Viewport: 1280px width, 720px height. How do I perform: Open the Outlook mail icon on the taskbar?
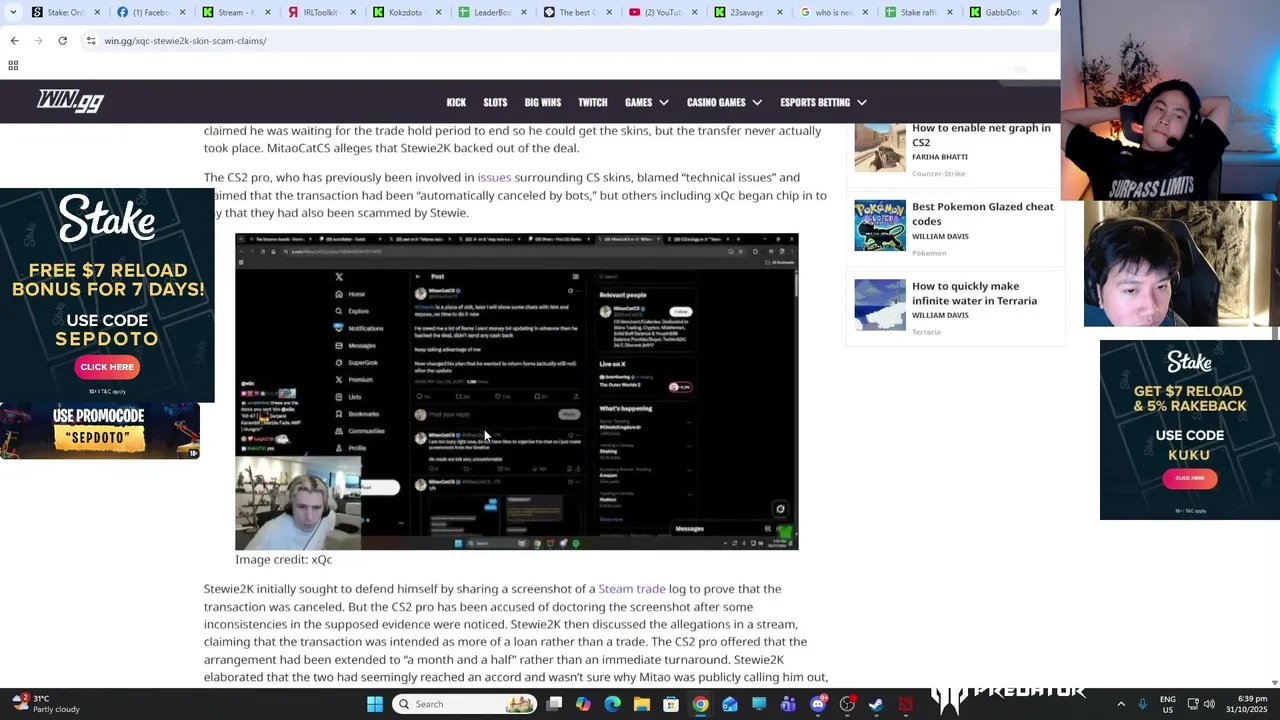pyautogui.click(x=730, y=704)
